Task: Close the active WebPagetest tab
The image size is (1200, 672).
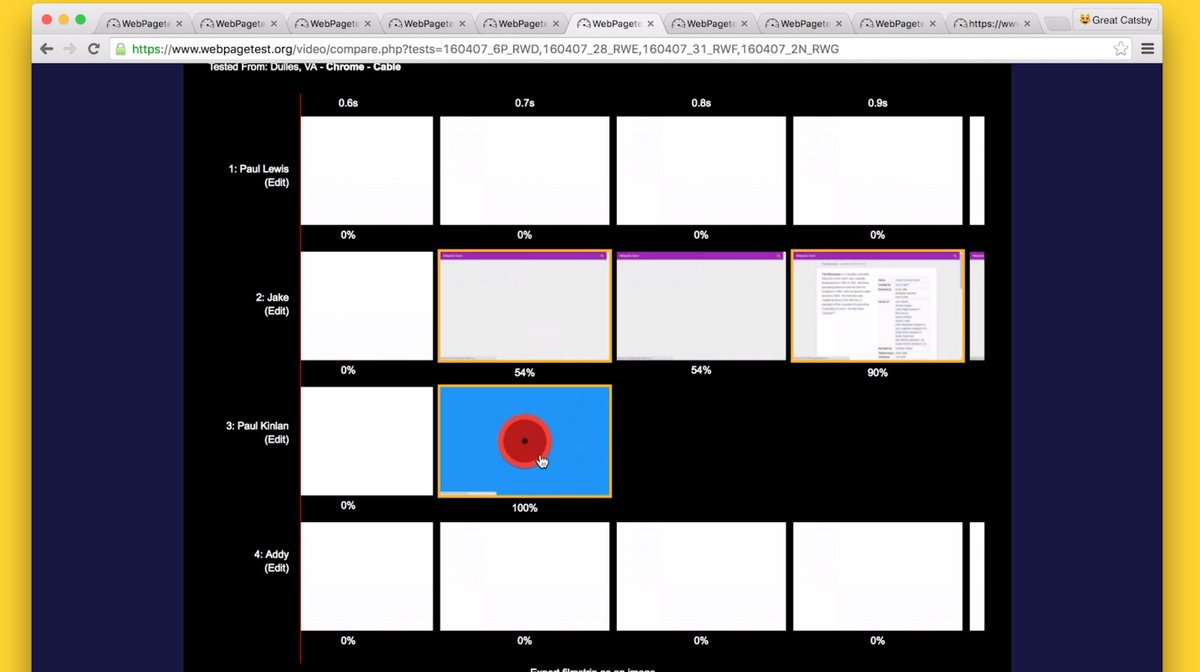Action: tap(651, 23)
